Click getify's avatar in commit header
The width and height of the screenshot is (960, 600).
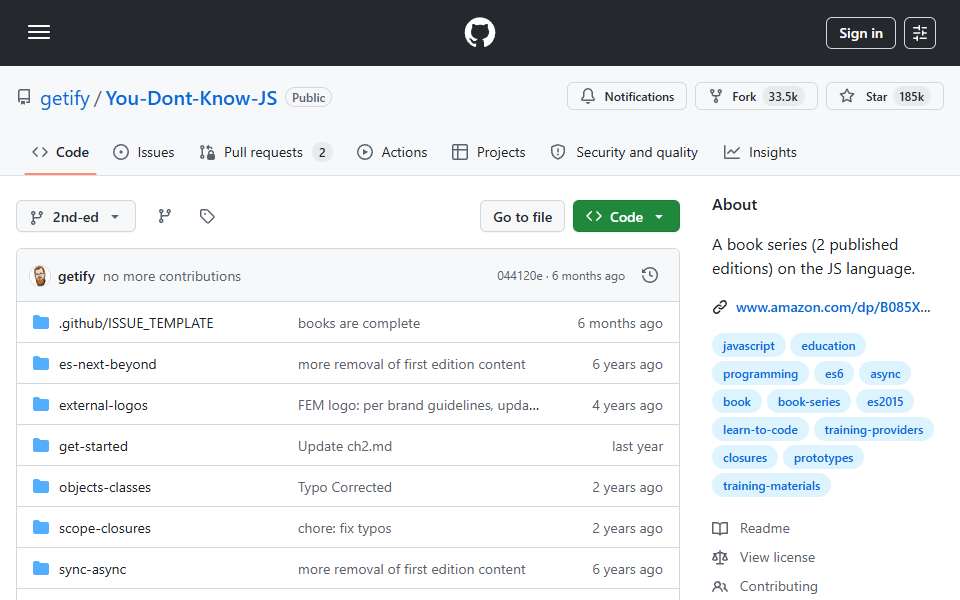(x=40, y=276)
